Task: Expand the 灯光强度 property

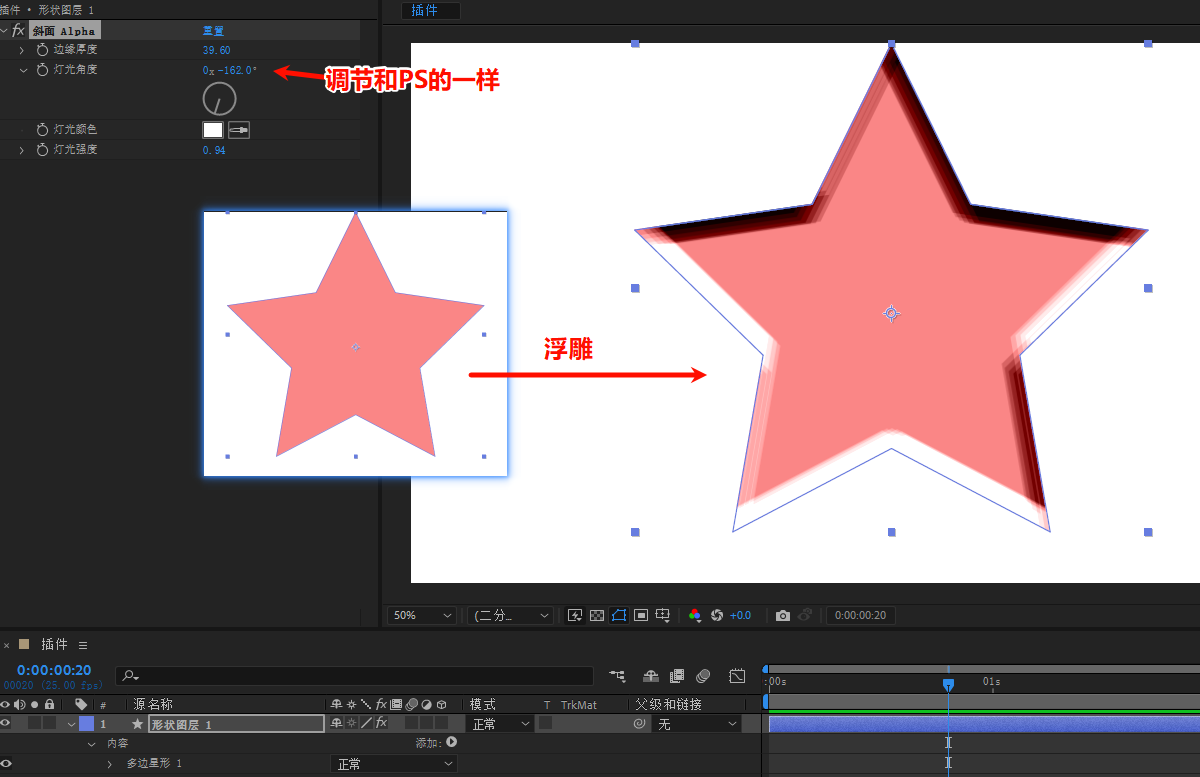Action: pyautogui.click(x=22, y=150)
